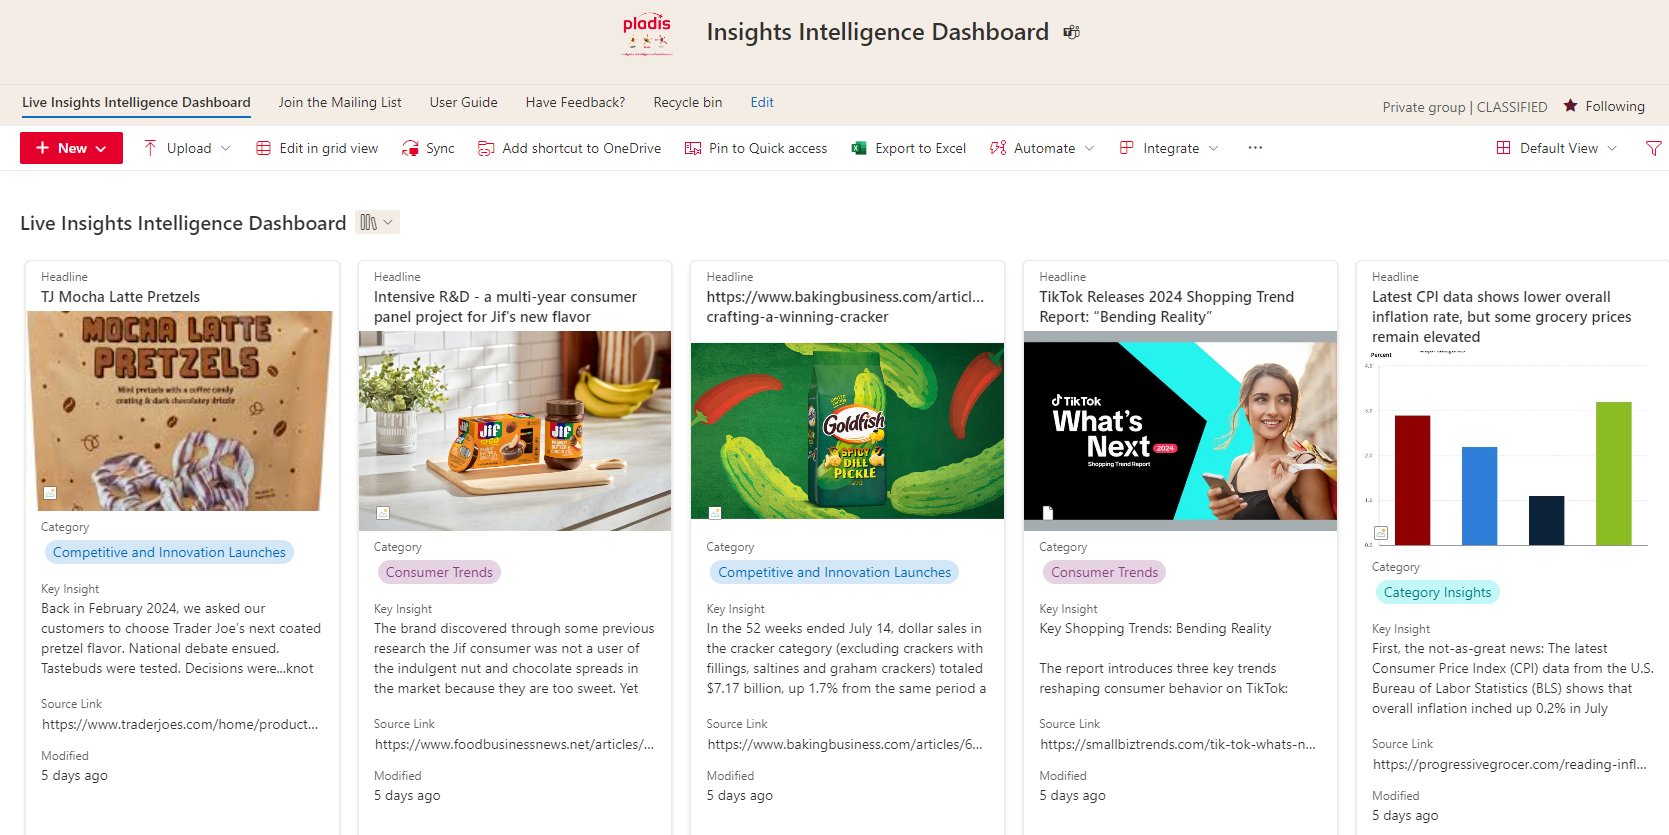Open the Goldfish Spicy Dill Pickle thumbnail

[847, 431]
